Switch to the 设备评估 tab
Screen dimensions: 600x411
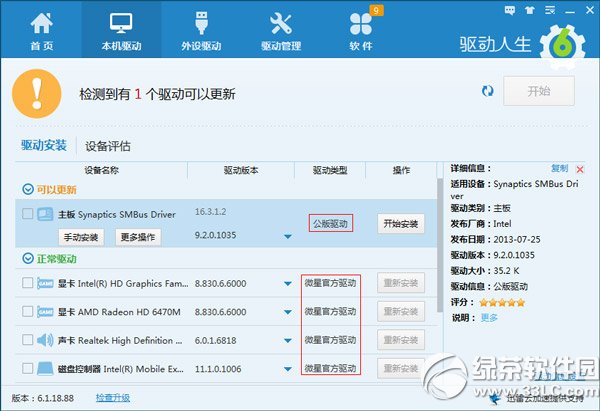pos(108,146)
